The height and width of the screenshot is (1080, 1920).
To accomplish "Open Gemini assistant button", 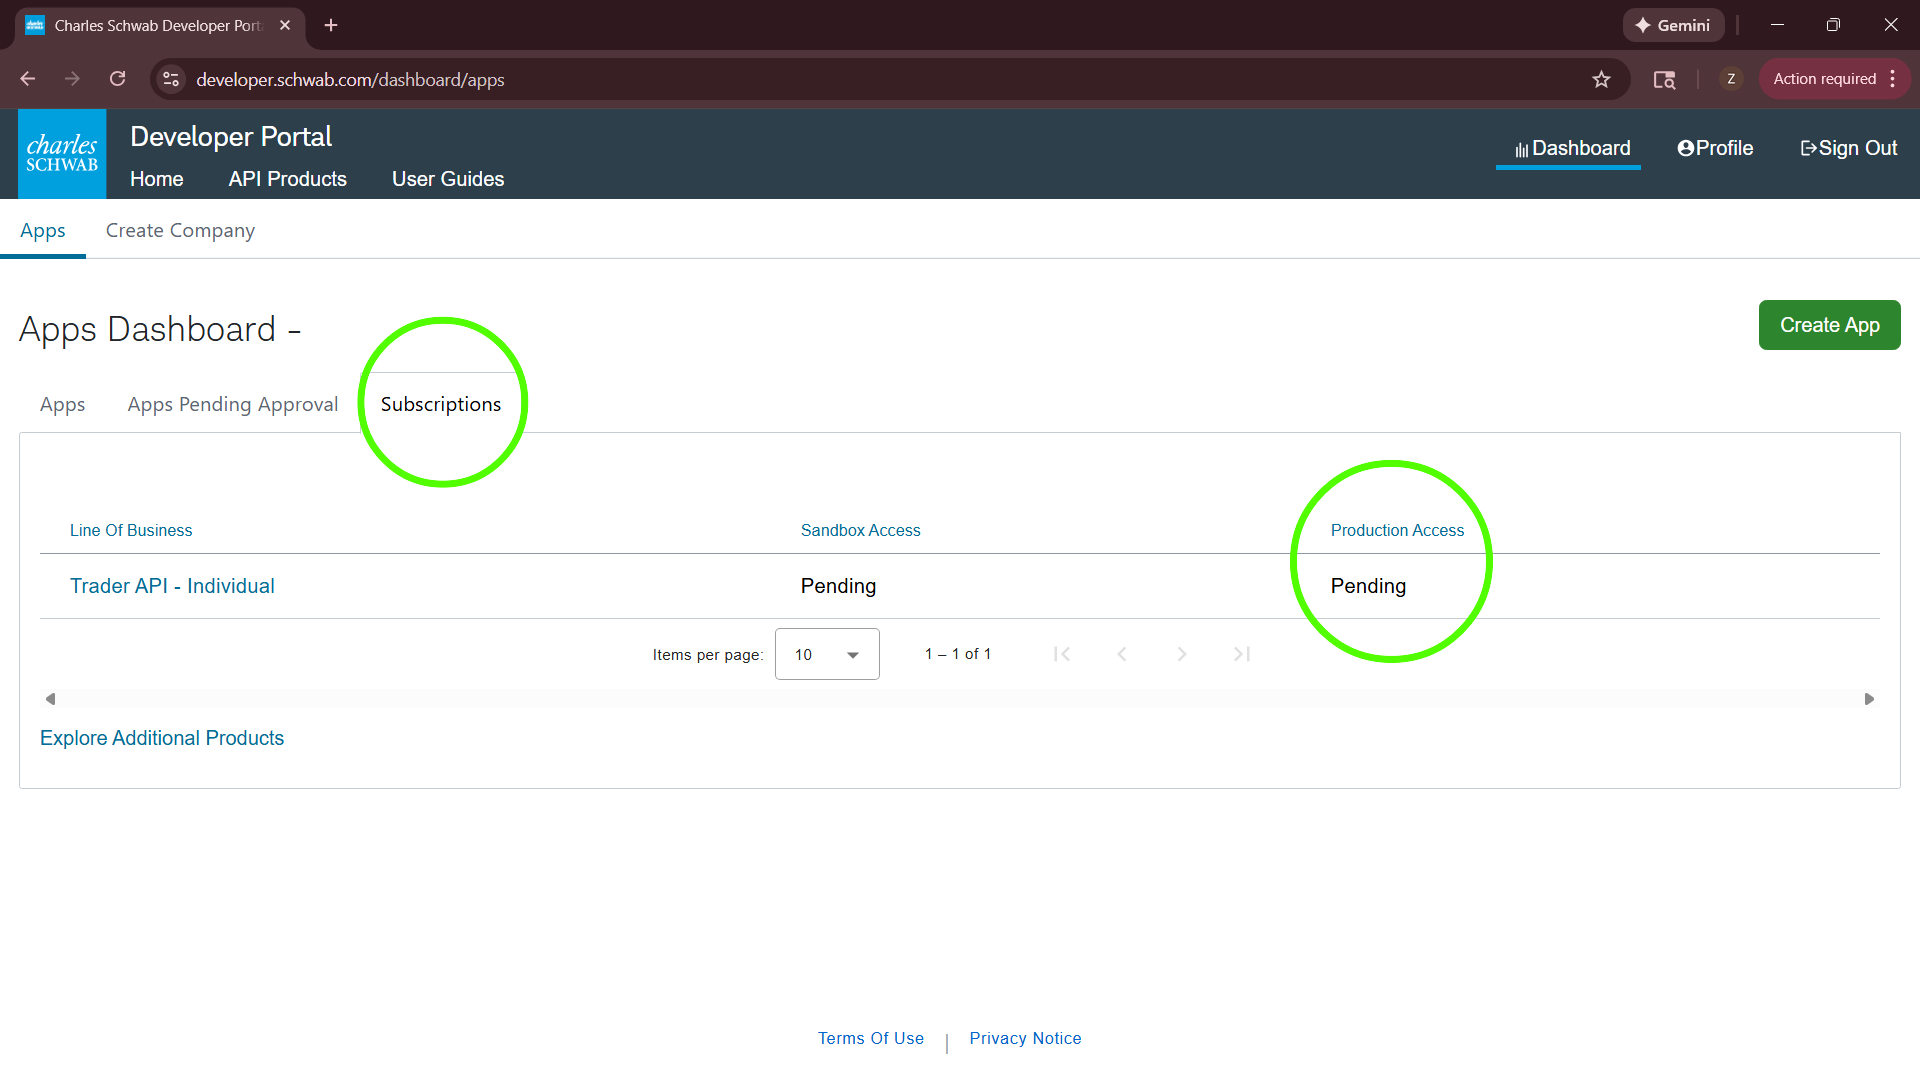I will click(1673, 25).
